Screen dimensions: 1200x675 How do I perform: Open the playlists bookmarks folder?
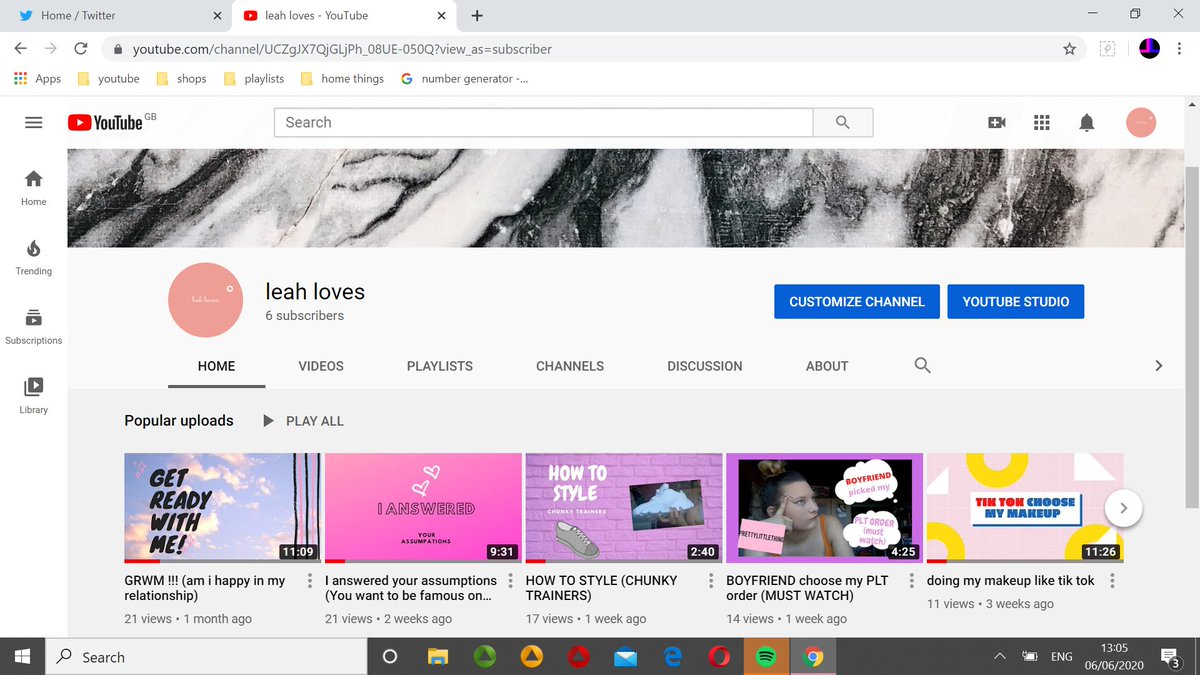point(253,78)
